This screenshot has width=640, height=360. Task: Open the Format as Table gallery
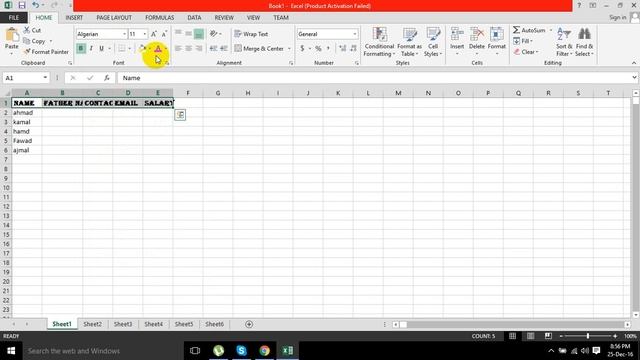coord(409,42)
